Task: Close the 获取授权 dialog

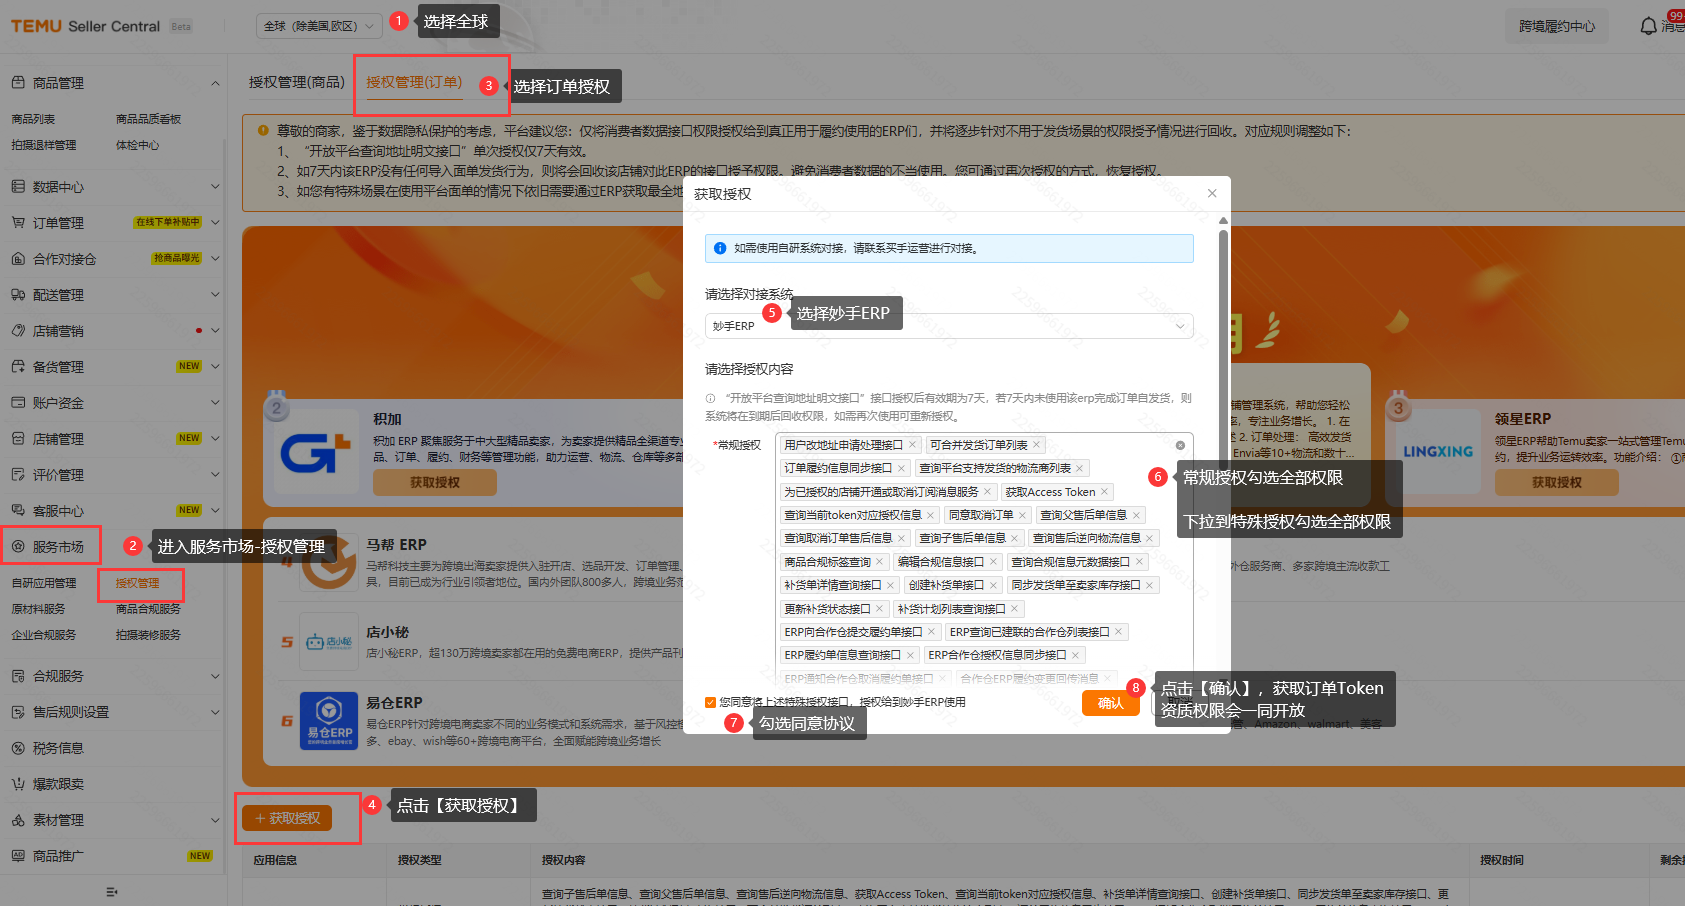Action: tap(1212, 193)
